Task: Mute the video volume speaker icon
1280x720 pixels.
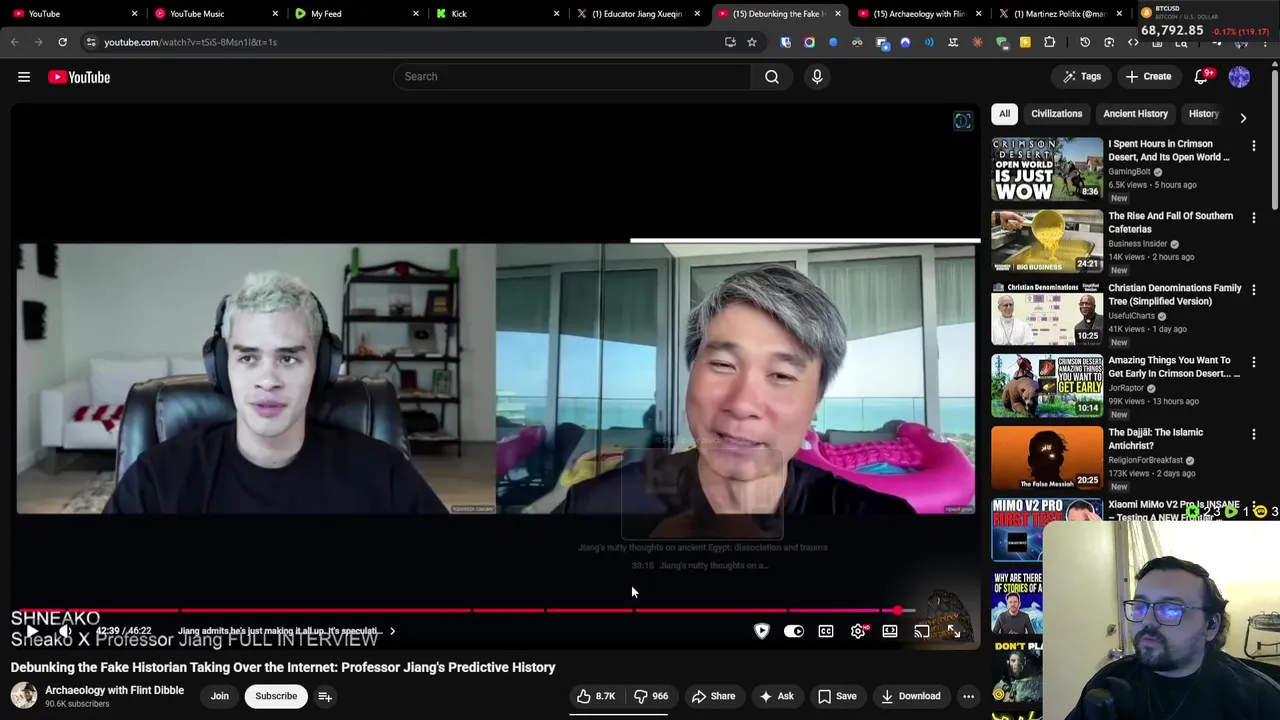Action: (x=65, y=632)
